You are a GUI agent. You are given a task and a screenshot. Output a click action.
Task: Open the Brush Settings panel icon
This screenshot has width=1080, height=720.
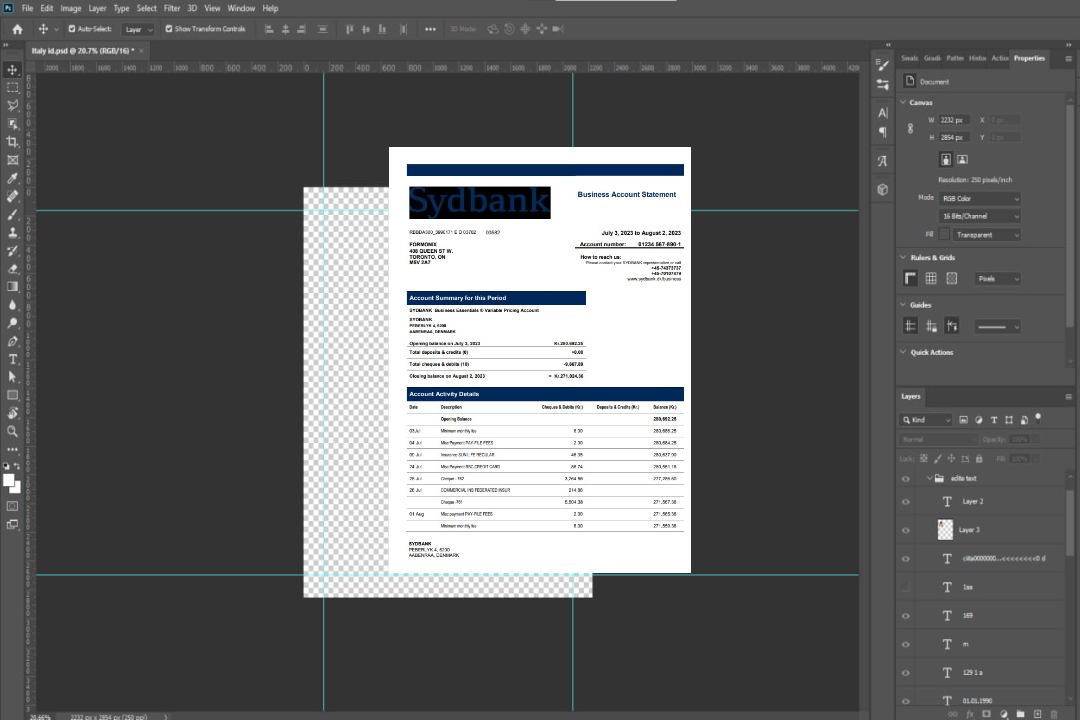click(x=883, y=65)
